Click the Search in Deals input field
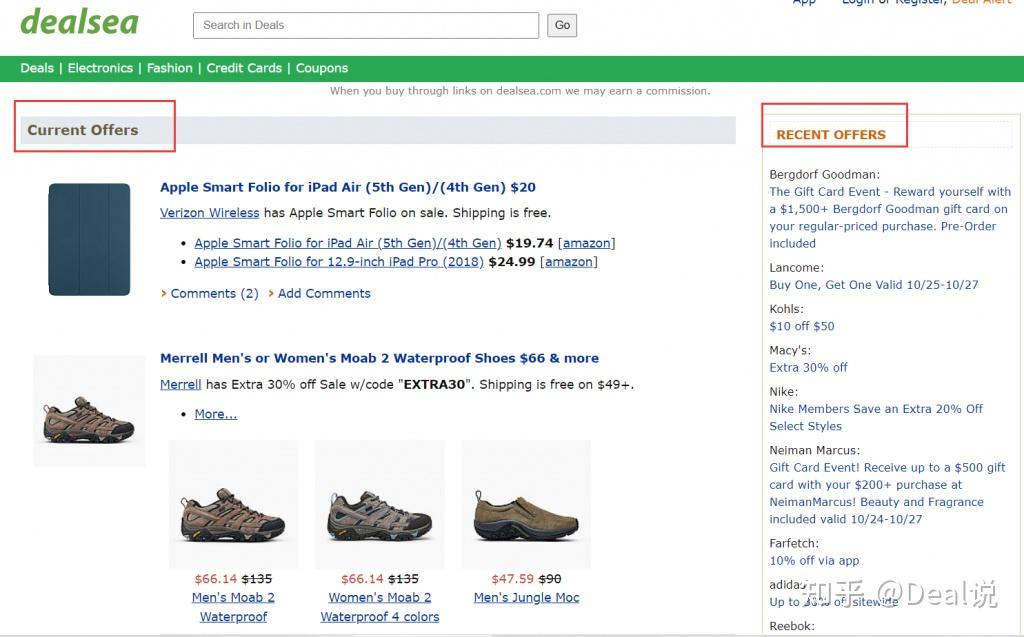Screen dimensions: 1024x637 (365, 25)
